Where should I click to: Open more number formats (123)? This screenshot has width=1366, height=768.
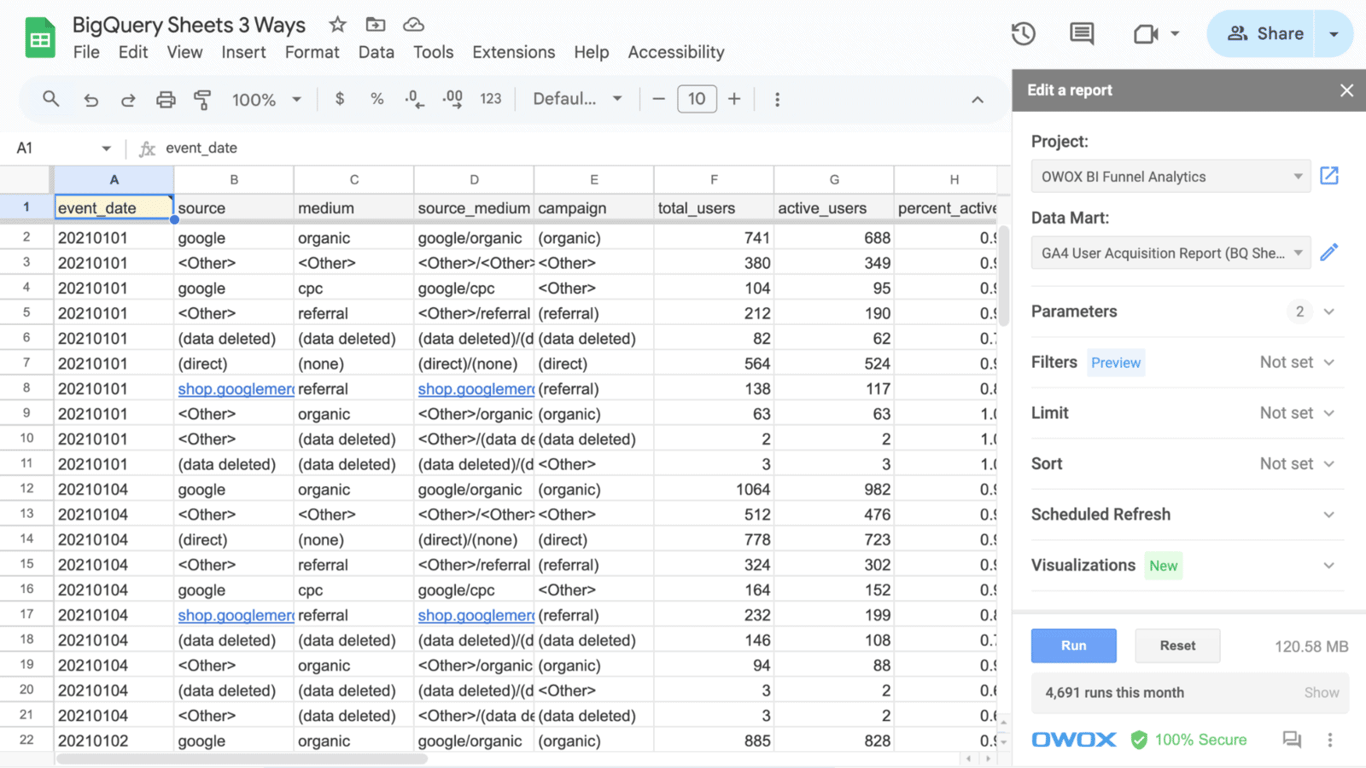pos(490,99)
